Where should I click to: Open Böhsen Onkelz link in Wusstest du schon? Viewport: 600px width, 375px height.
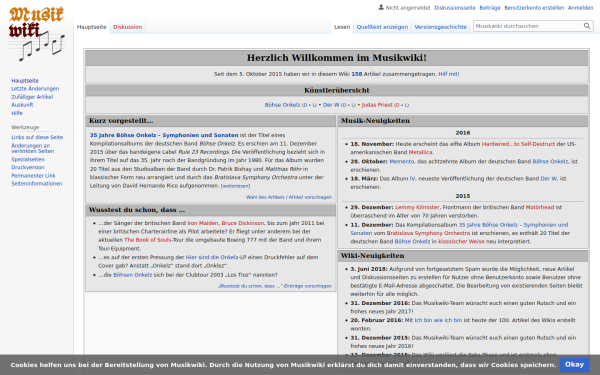tap(132, 275)
